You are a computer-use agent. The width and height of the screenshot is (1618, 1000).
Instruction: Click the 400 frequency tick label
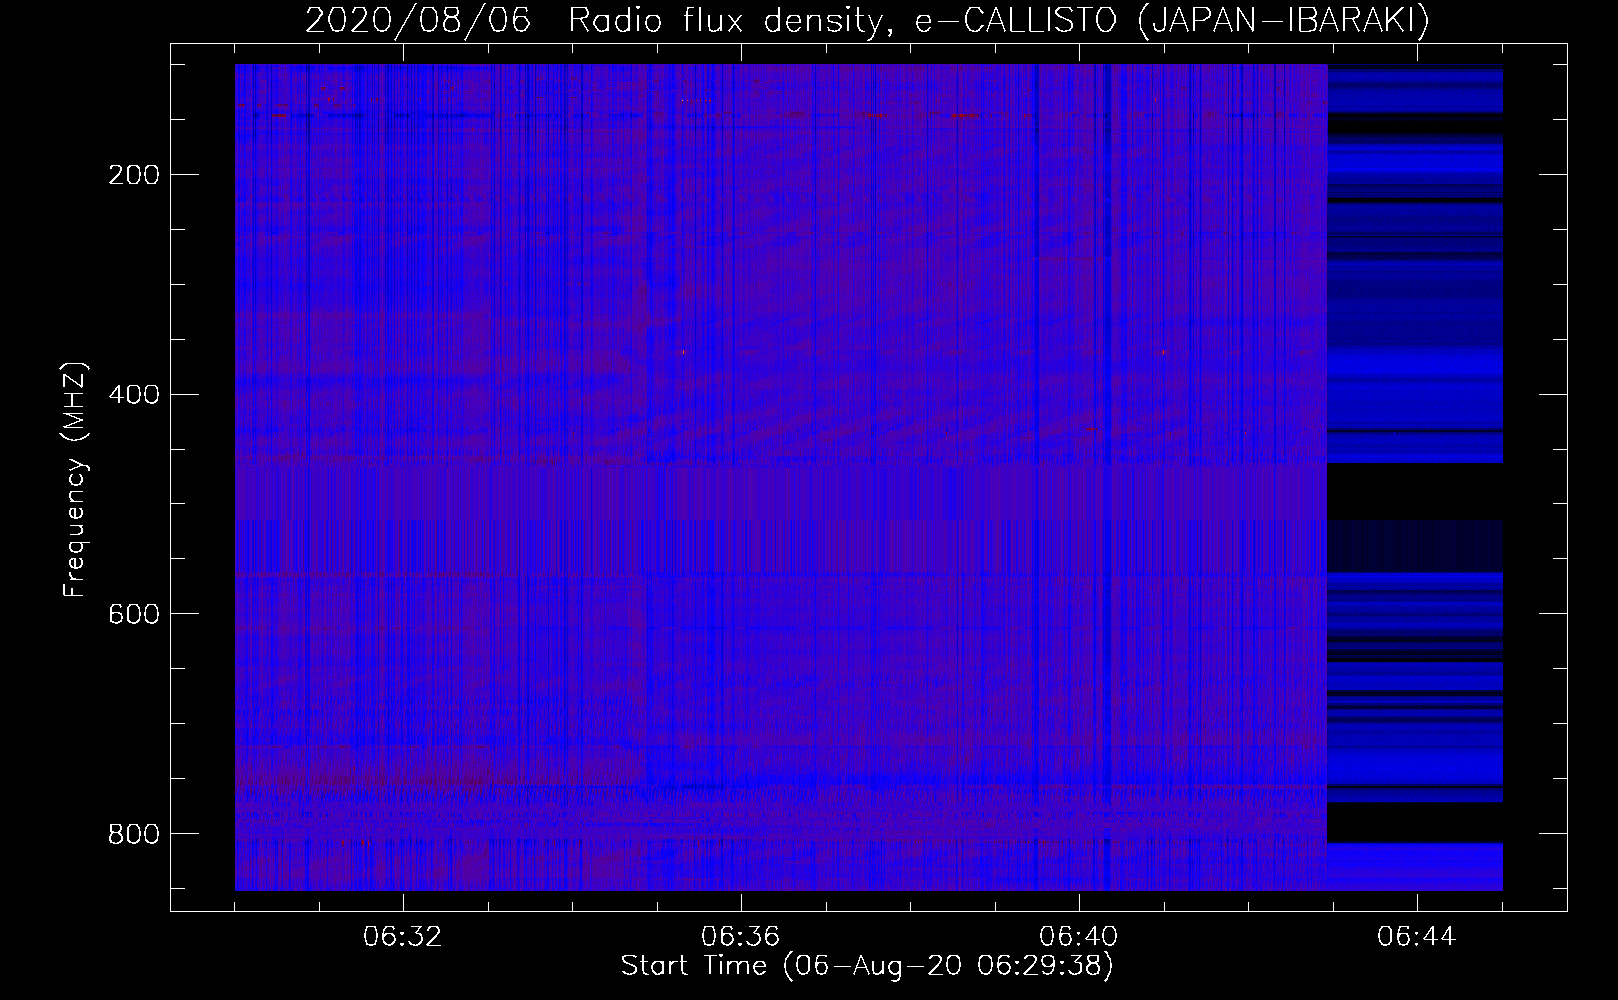click(132, 394)
